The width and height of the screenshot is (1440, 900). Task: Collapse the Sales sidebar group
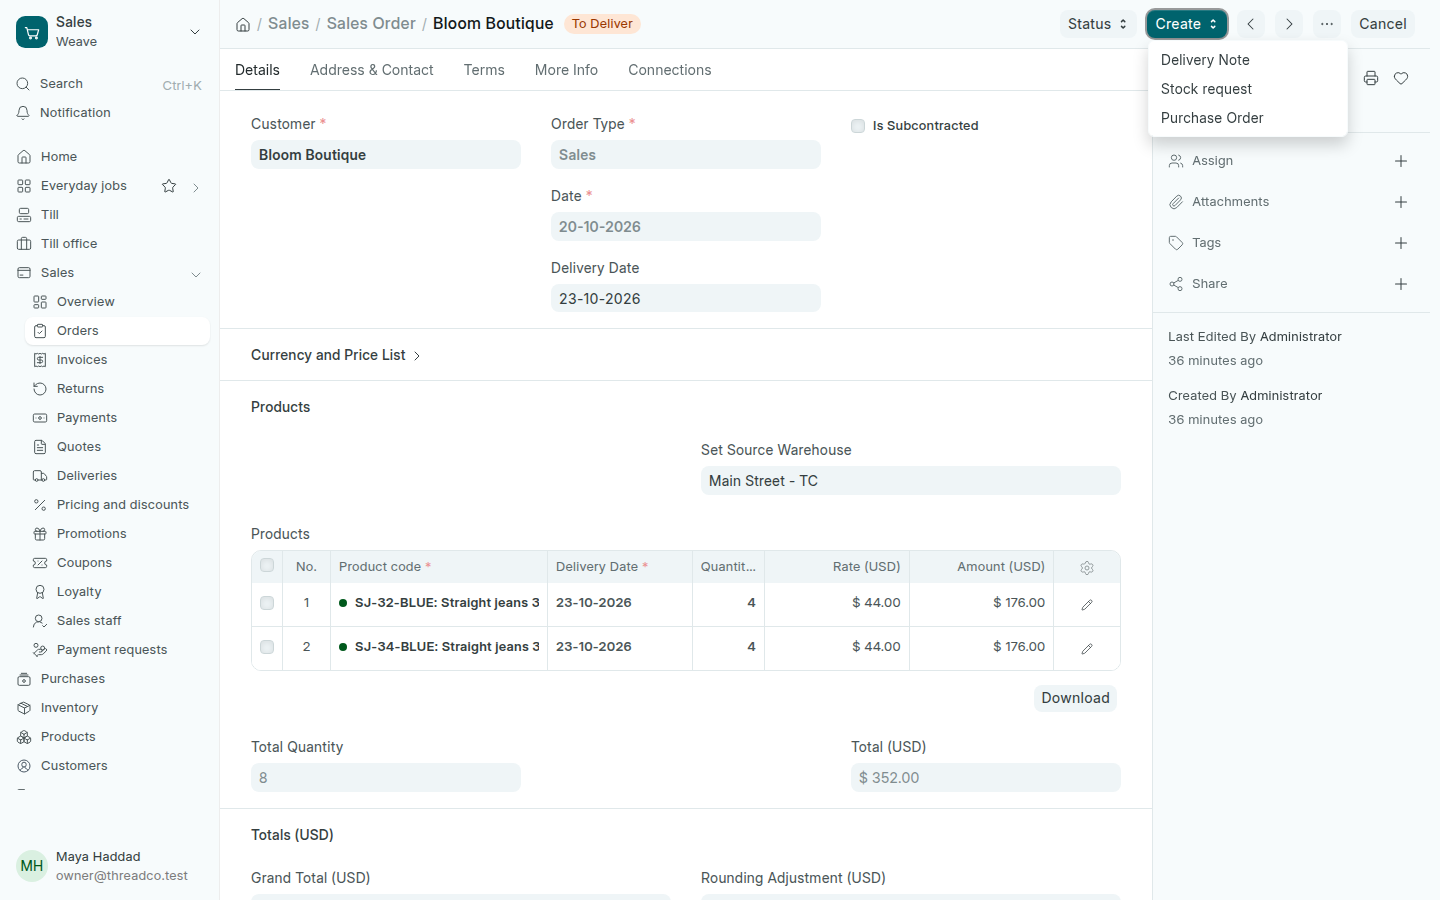tap(196, 274)
